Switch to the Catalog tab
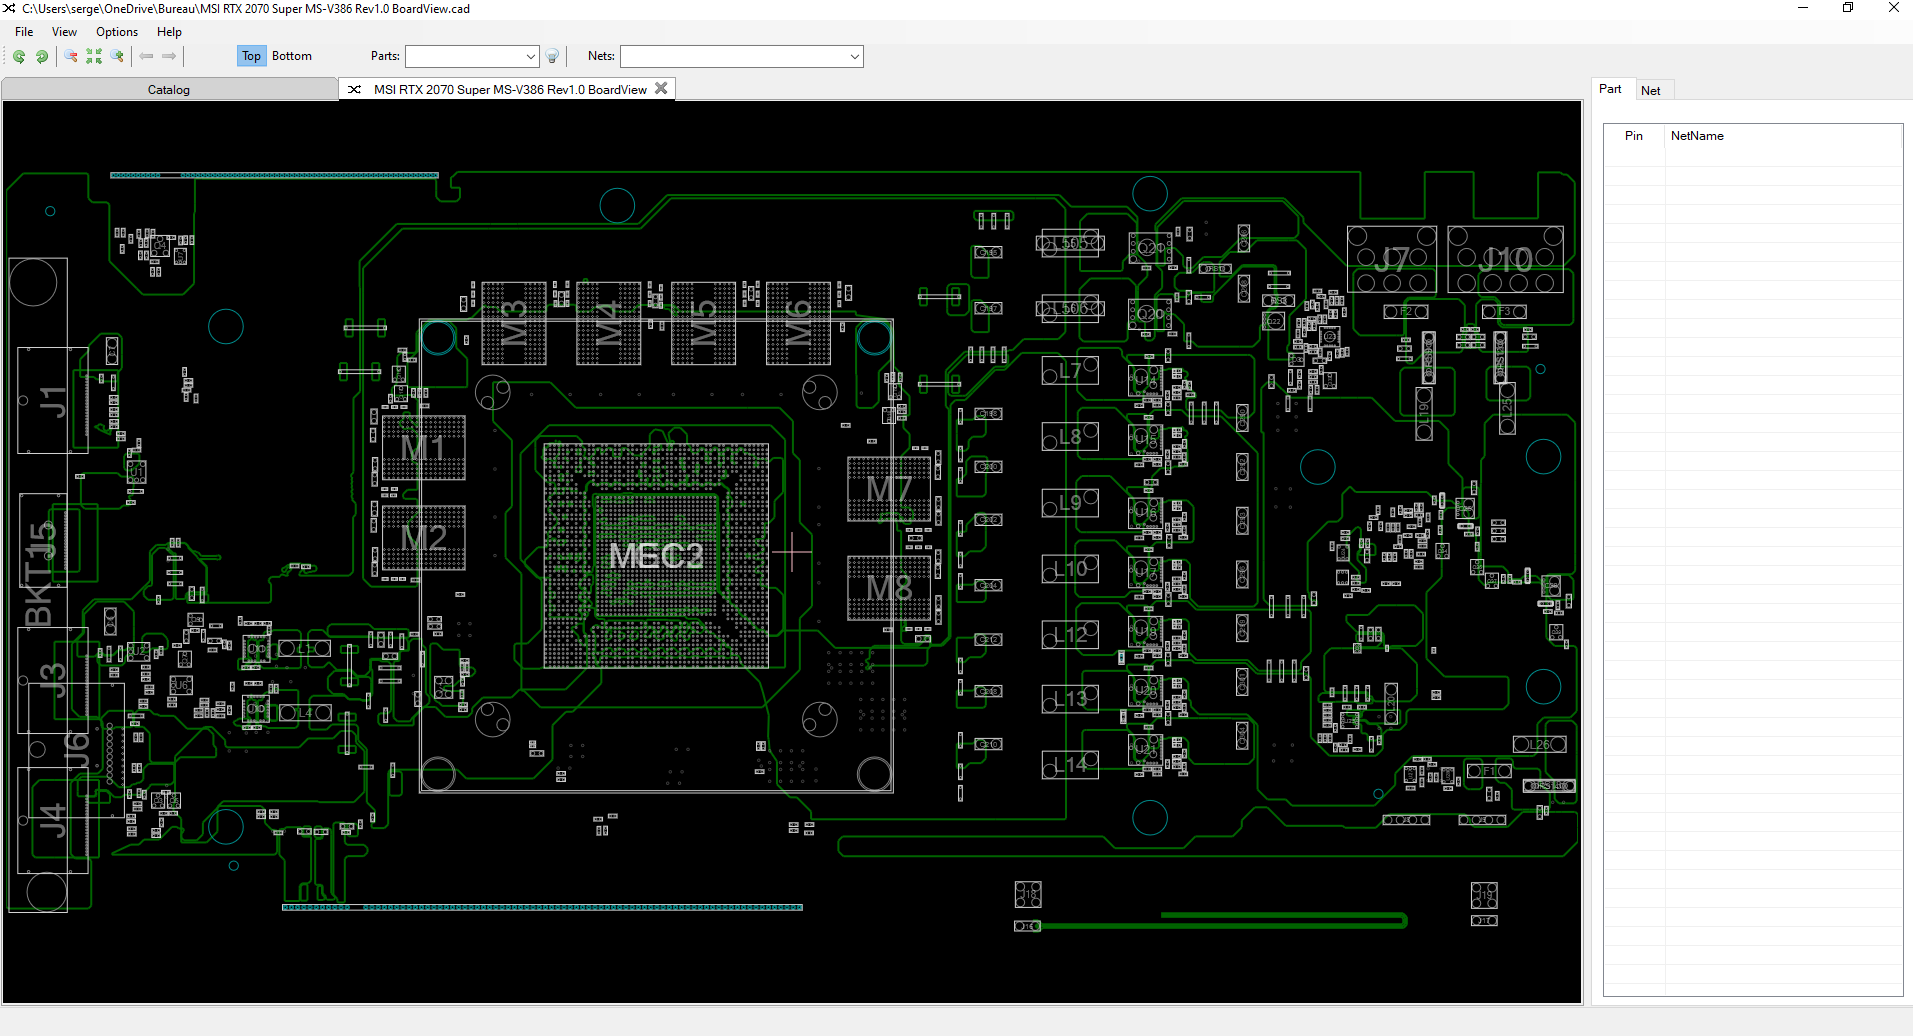This screenshot has width=1913, height=1036. pyautogui.click(x=169, y=90)
